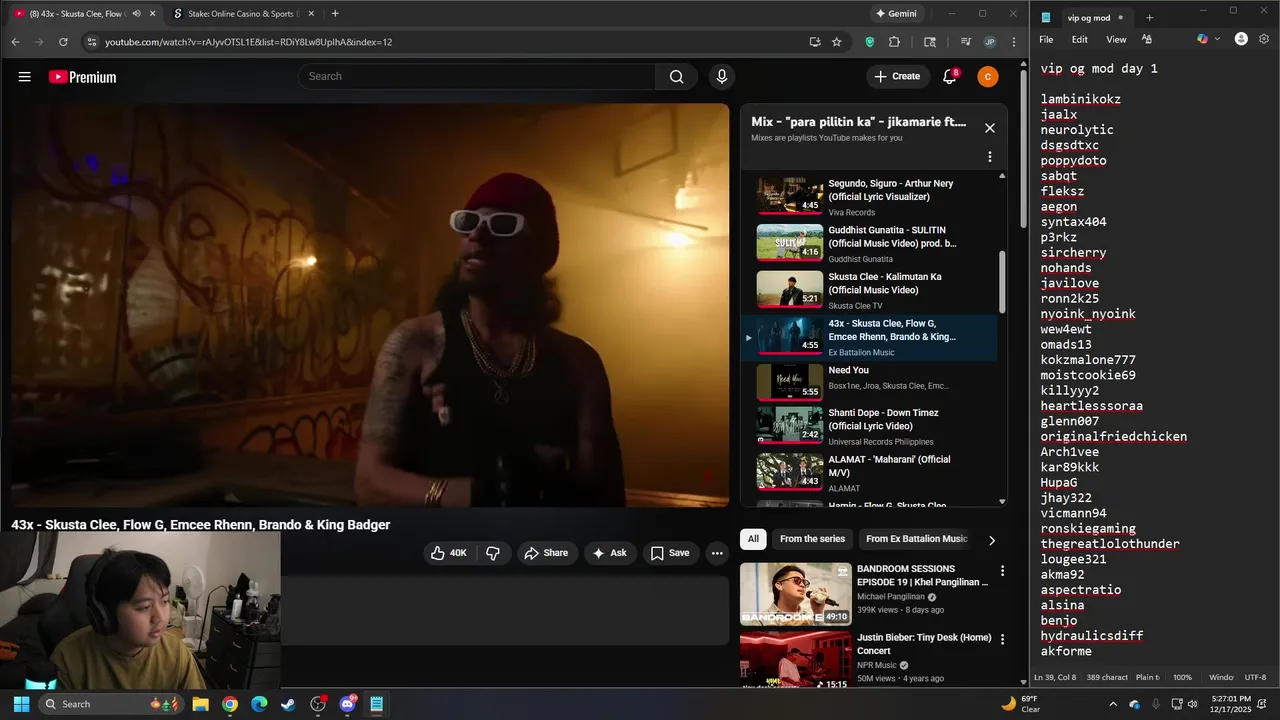
Task: Select From Ex Battalion Music chip
Action: [x=917, y=539]
